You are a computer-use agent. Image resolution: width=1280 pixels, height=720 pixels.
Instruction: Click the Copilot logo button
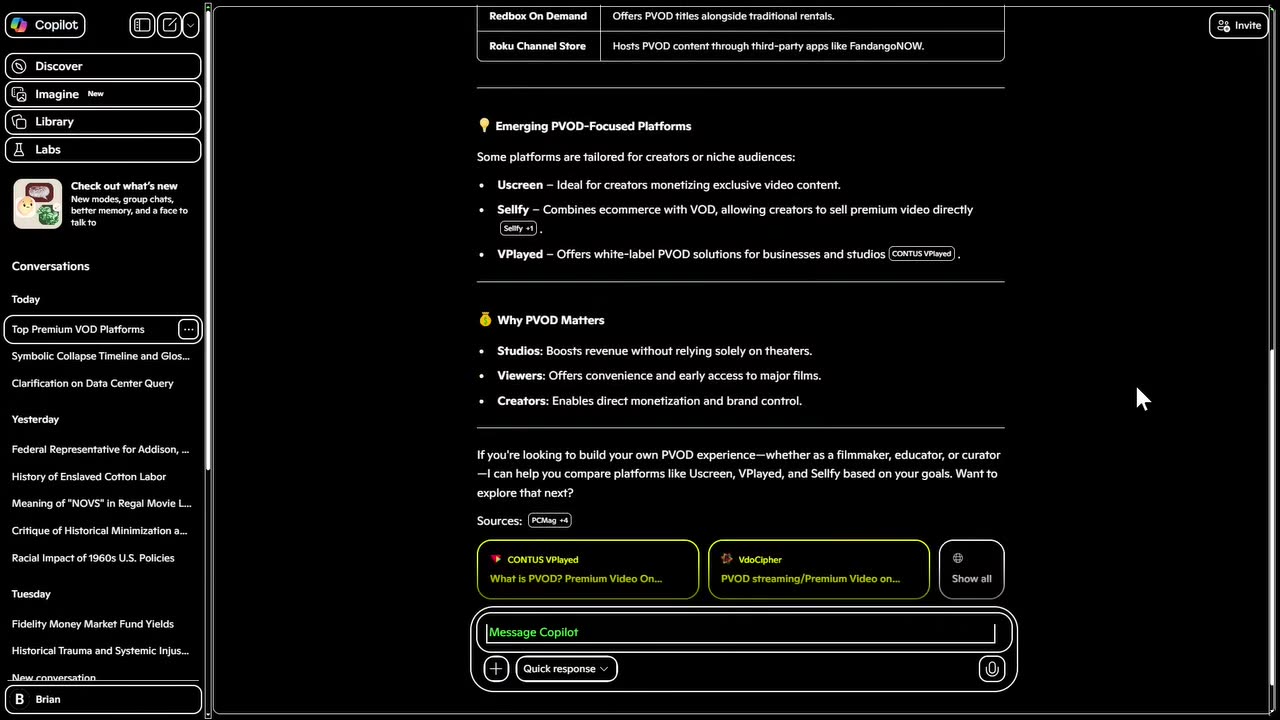pos(45,25)
